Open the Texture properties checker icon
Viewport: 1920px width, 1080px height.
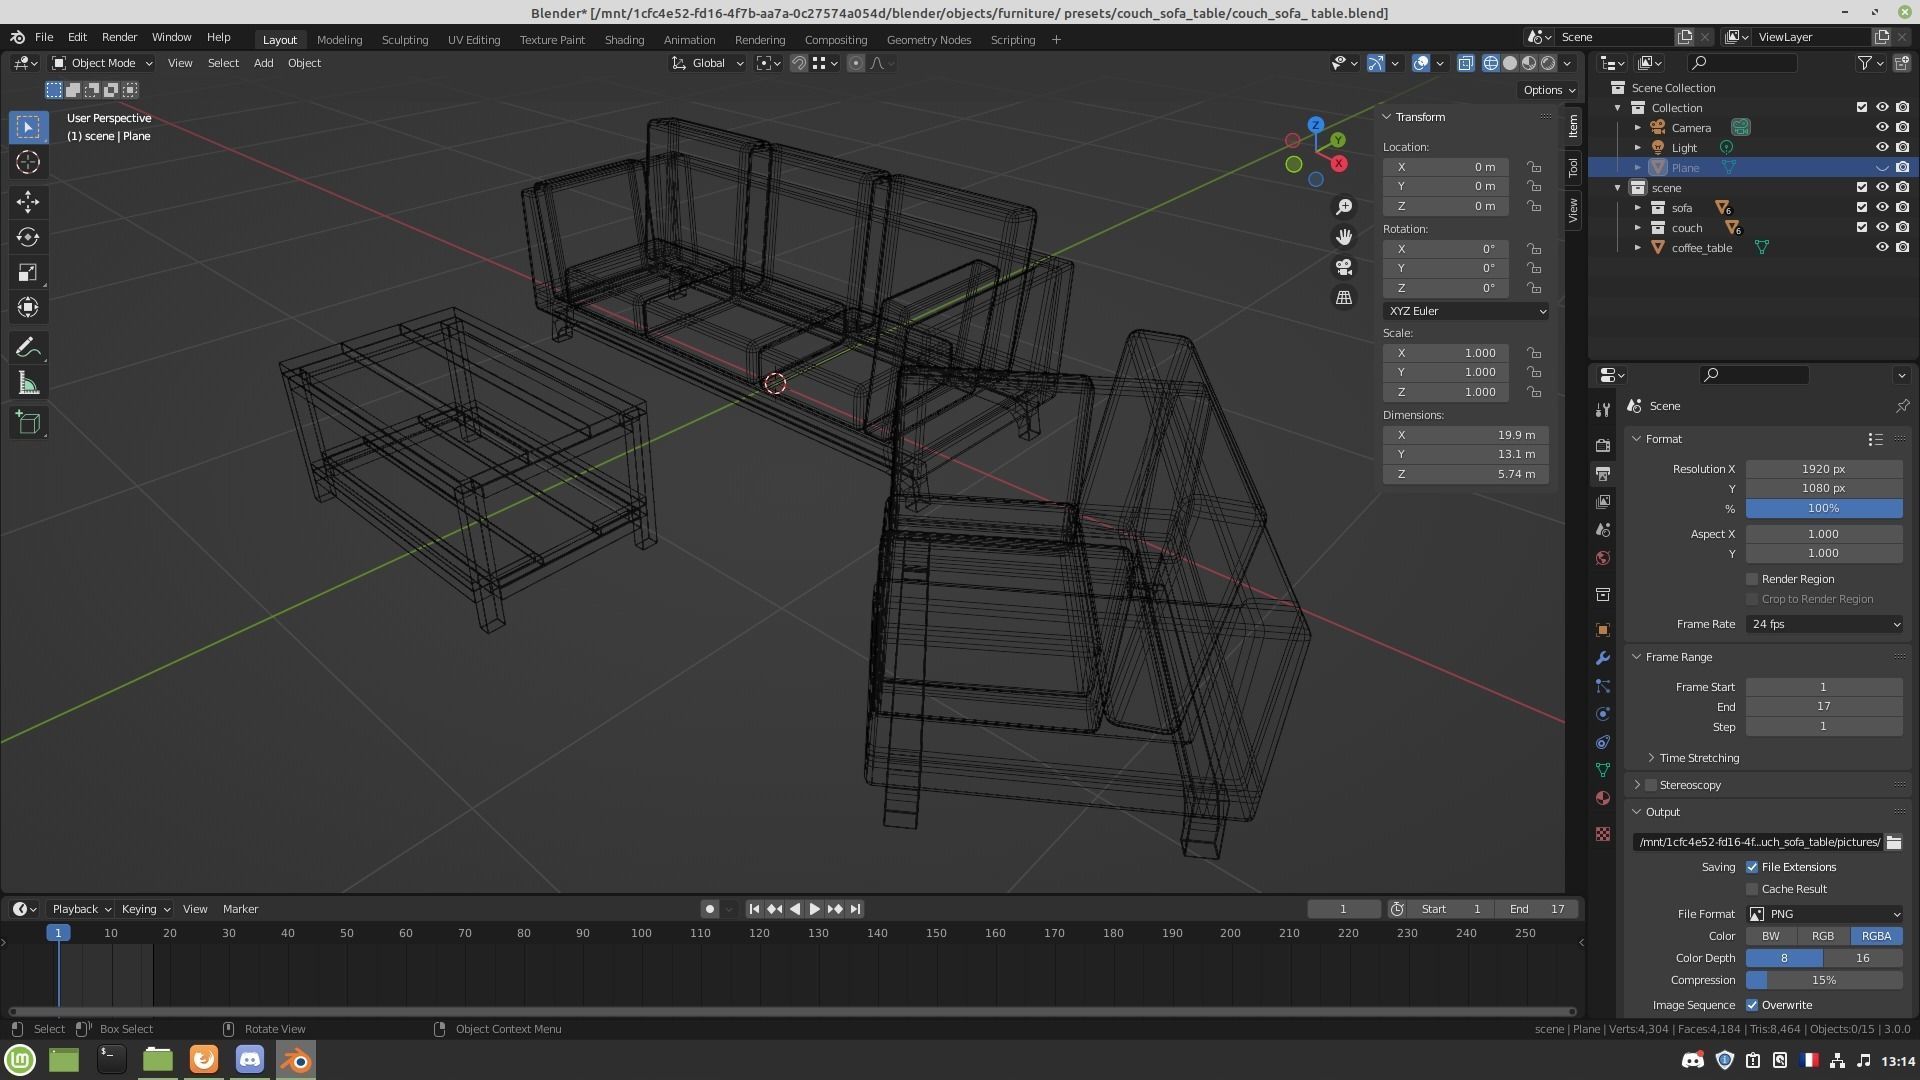coord(1603,834)
